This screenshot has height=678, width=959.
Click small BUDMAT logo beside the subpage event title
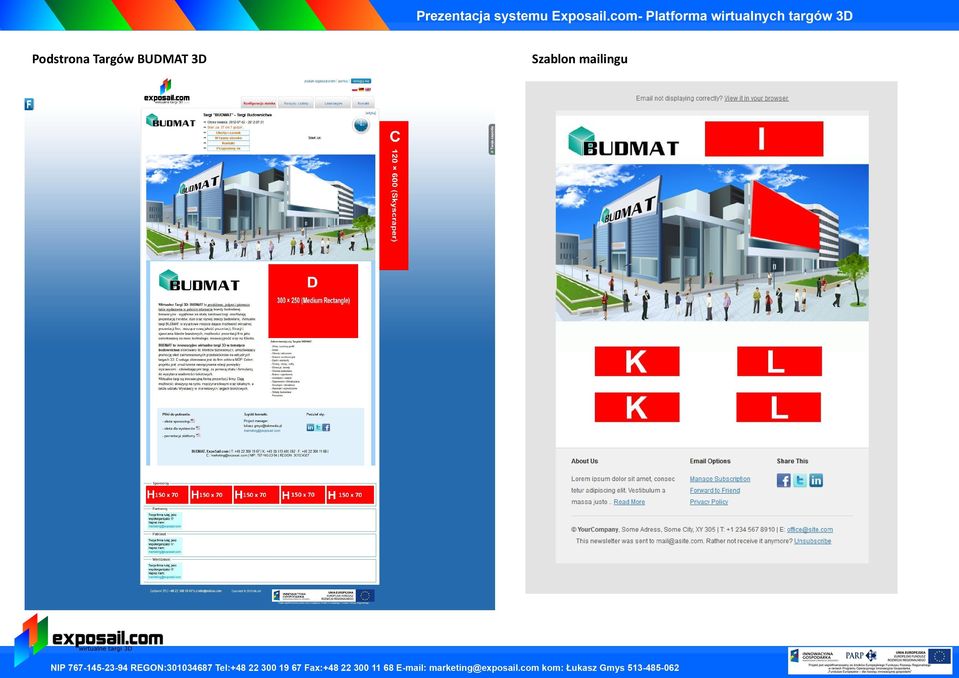(x=171, y=120)
